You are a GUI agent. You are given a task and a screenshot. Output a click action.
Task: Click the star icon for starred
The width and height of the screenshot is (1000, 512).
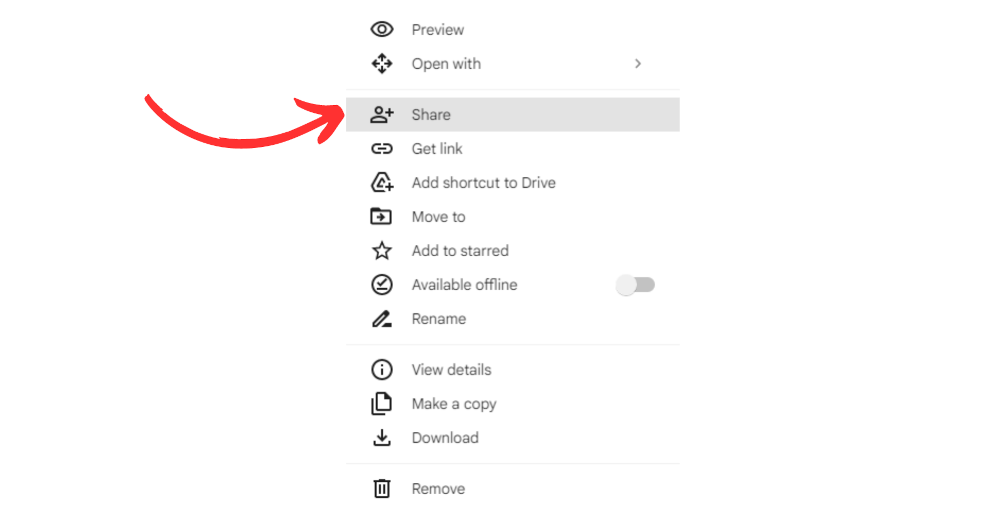(x=381, y=251)
